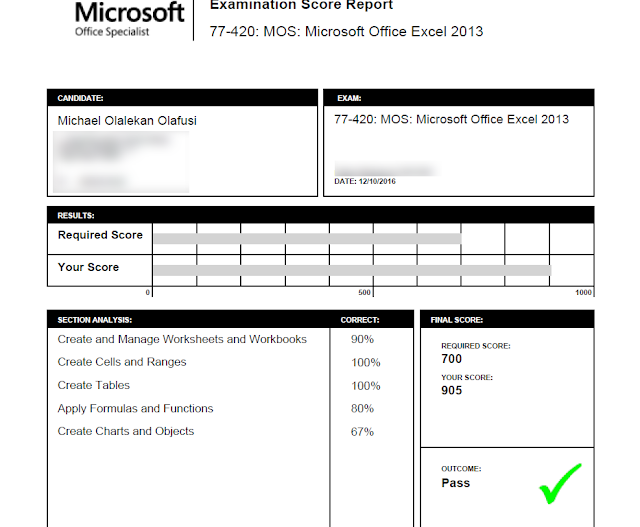Click the OUTCOME: label
Screen dimensions: 640x527
461,469
